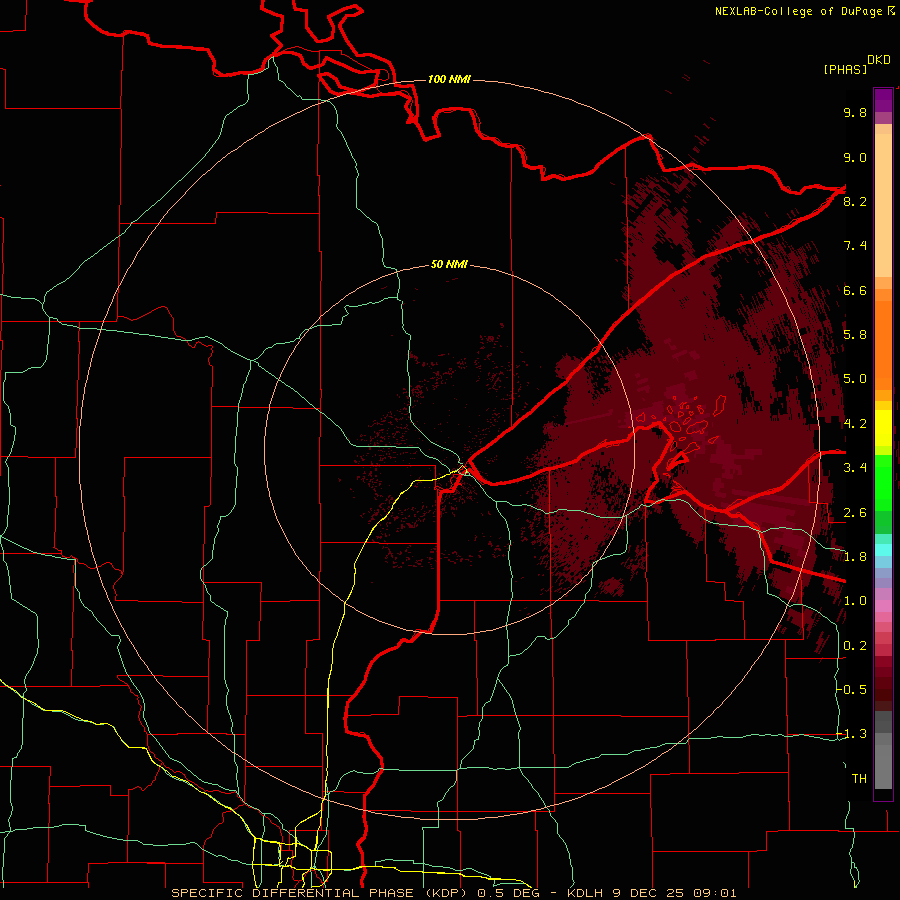Image resolution: width=900 pixels, height=900 pixels.
Task: Click the 0.2 value on the color scale
Action: 855,646
